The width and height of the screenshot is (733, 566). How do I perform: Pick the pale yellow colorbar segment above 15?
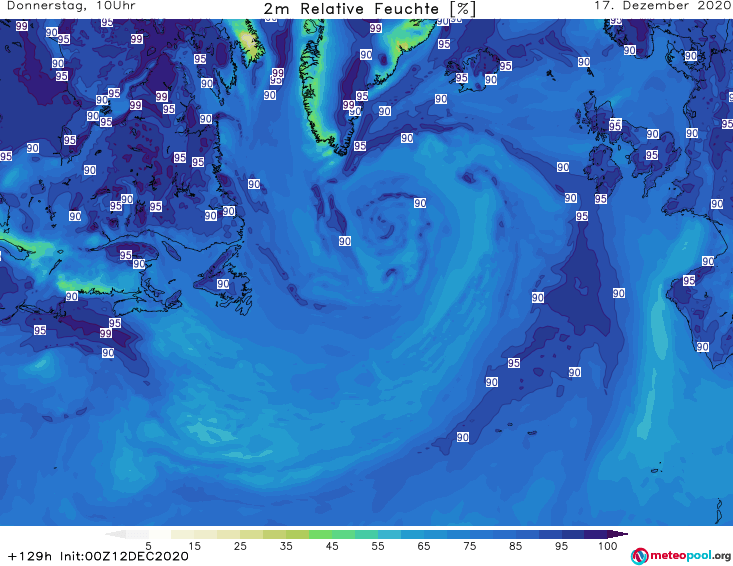tap(206, 534)
